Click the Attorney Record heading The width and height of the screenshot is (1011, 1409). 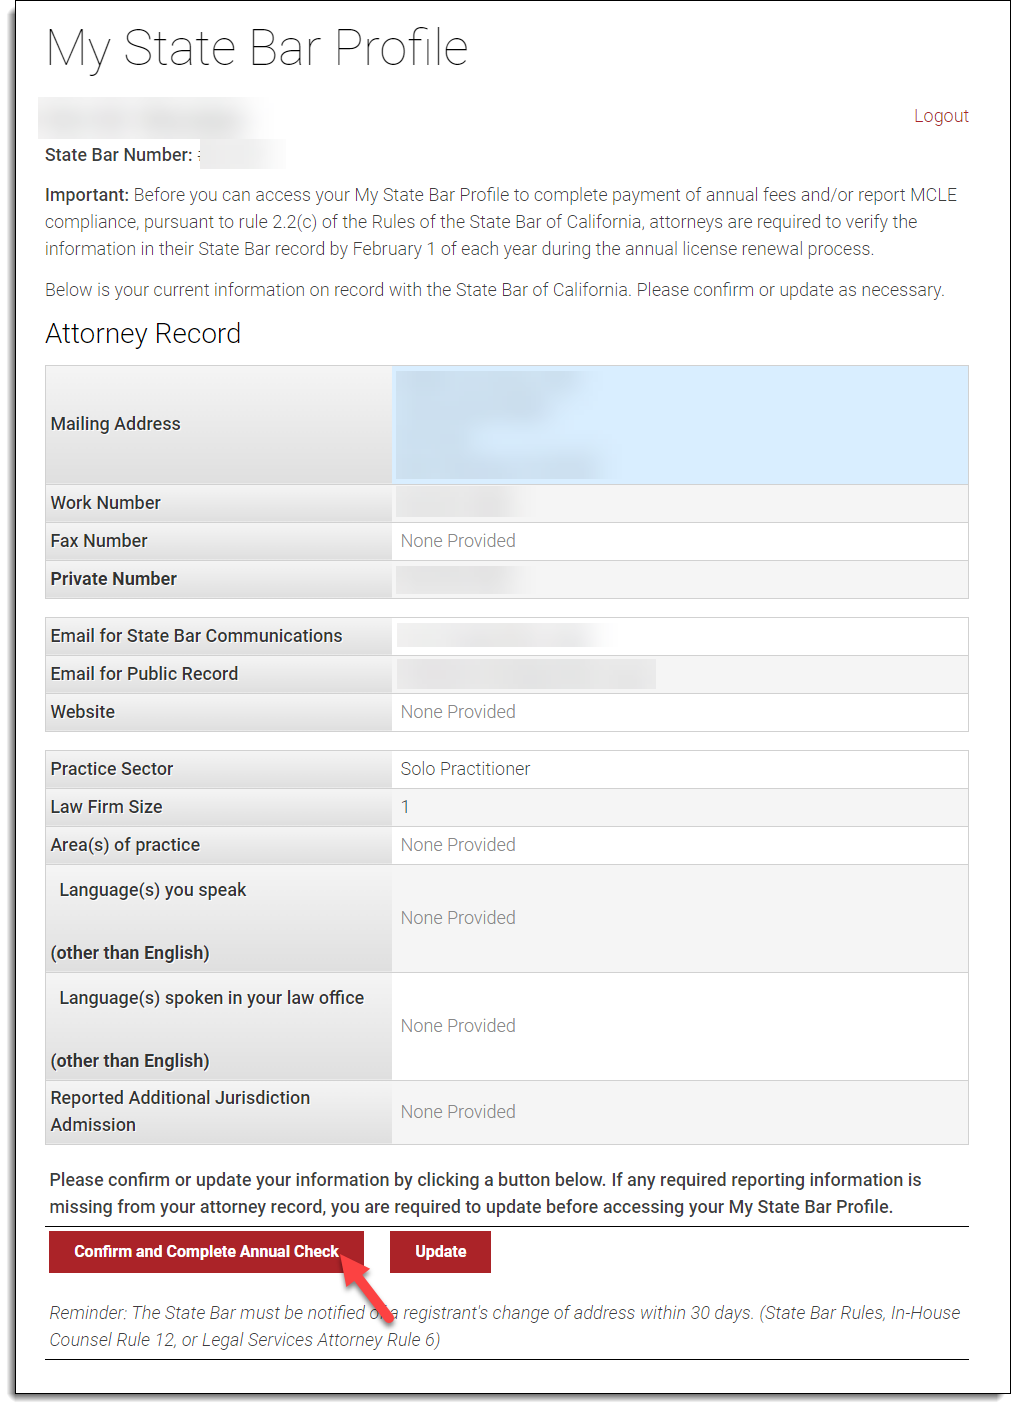142,333
